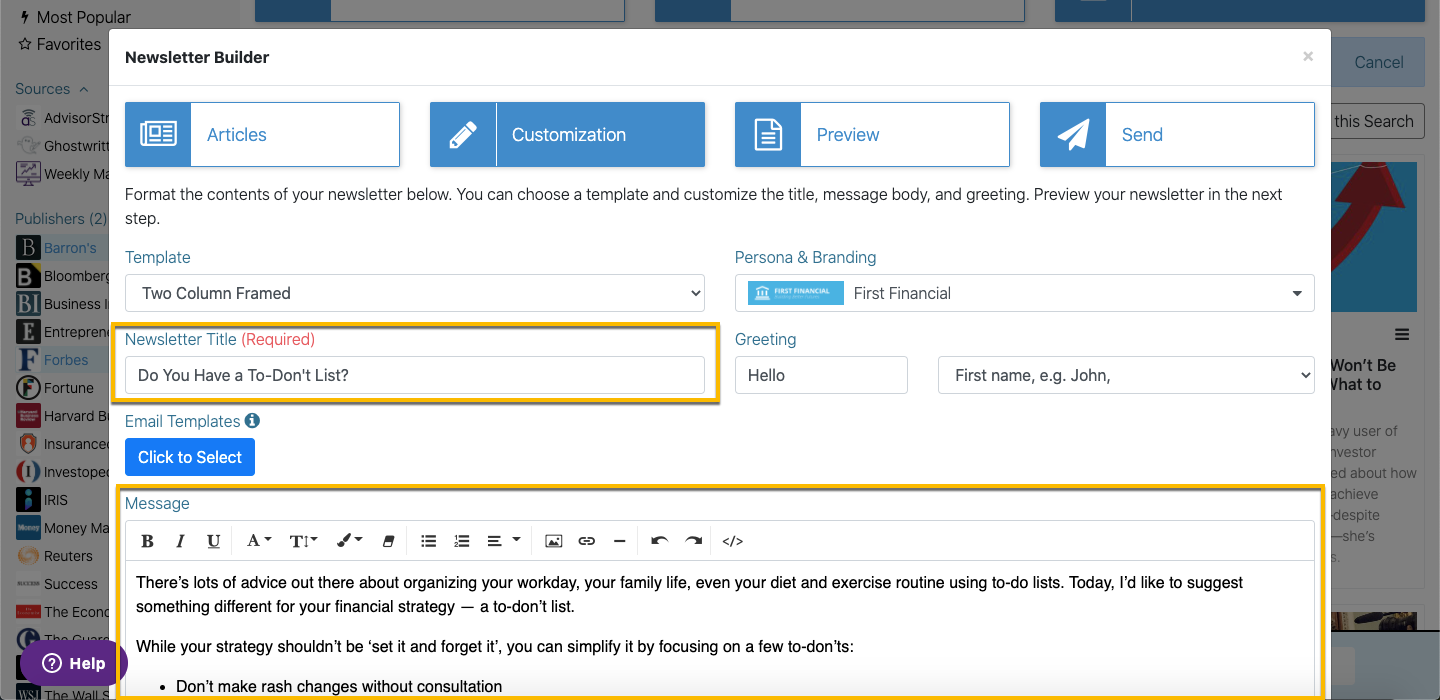Switch to HTML code view

pos(733,541)
